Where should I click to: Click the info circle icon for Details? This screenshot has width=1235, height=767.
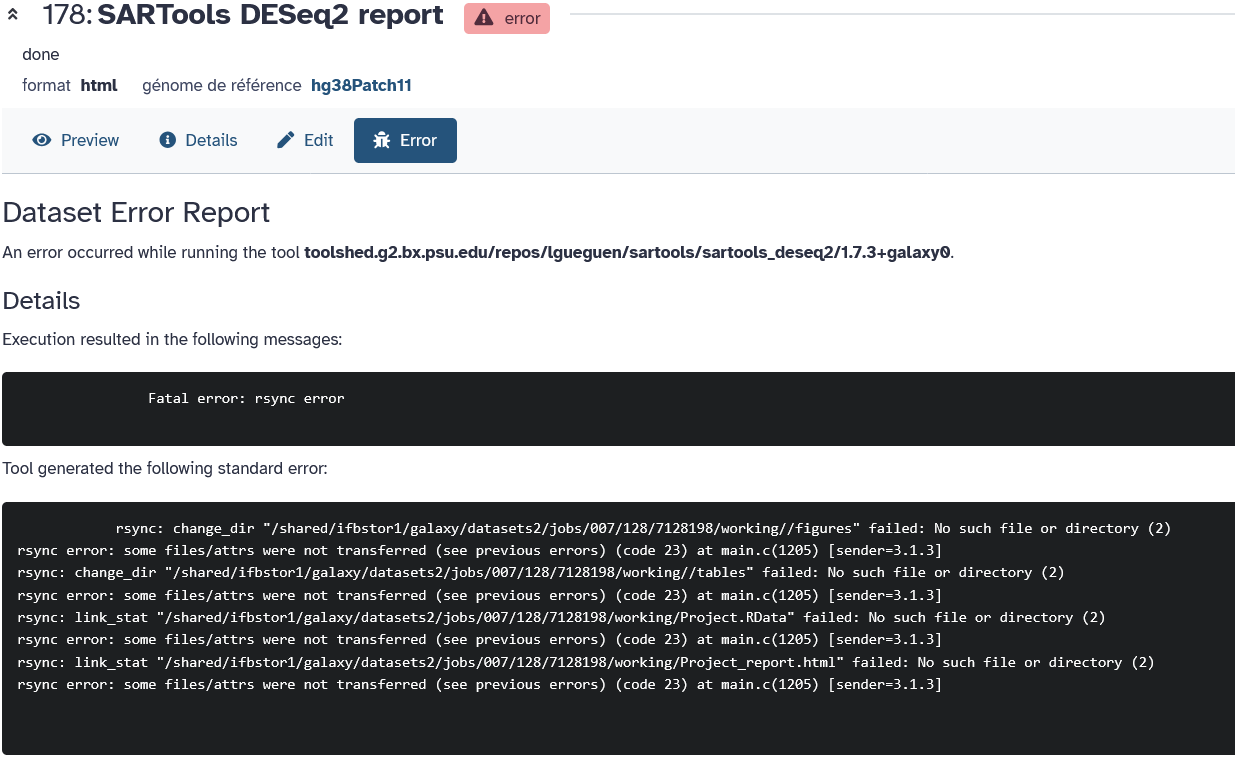coord(168,140)
